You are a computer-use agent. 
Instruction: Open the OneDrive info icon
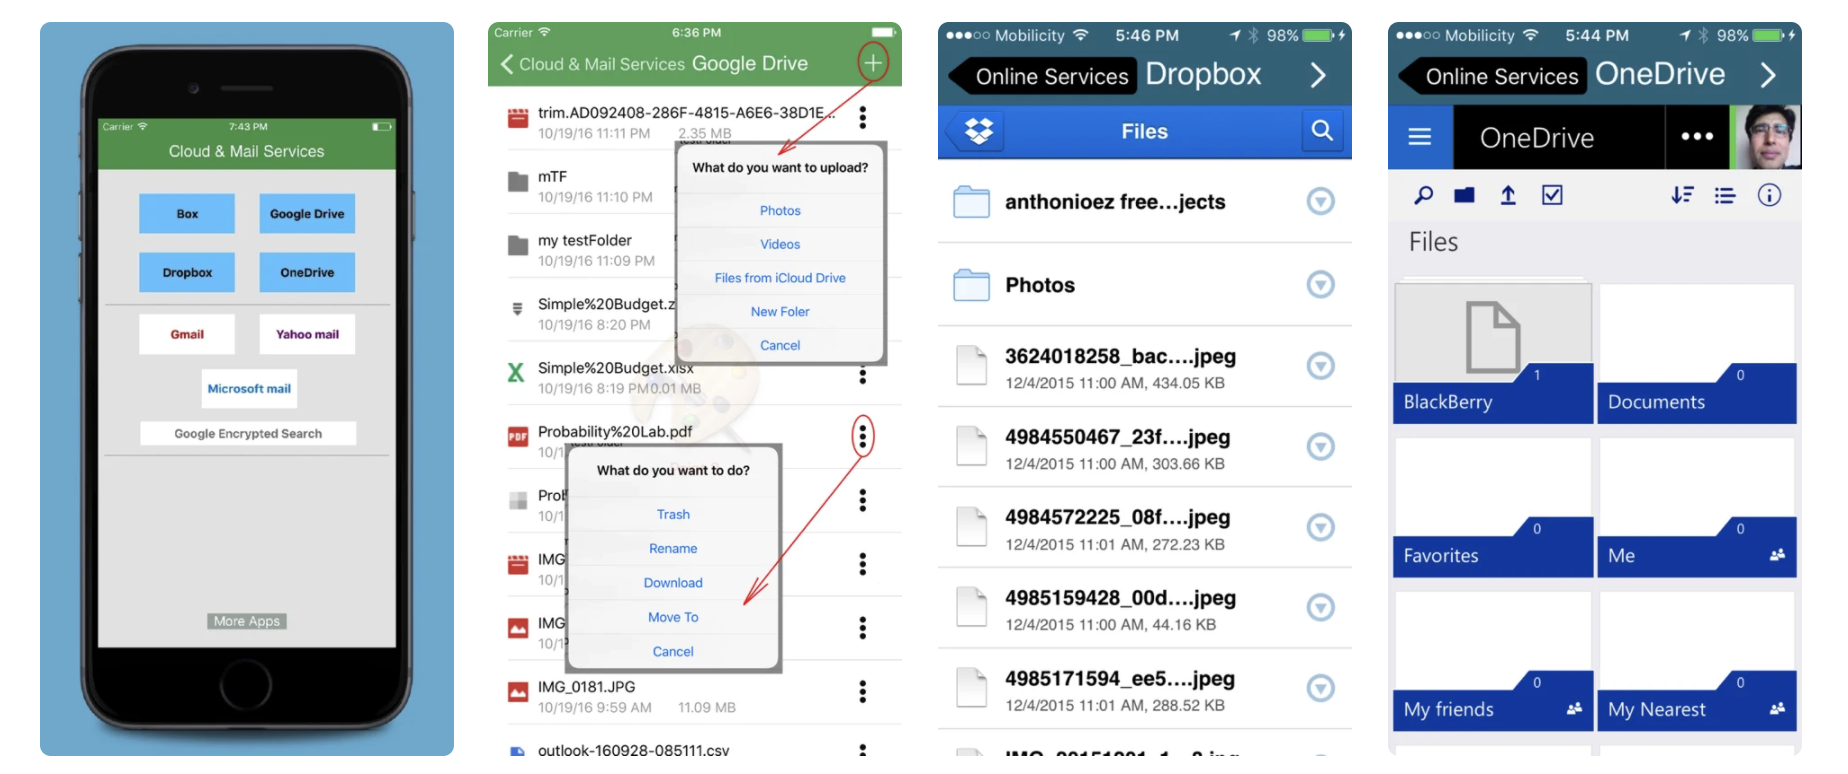(1769, 196)
